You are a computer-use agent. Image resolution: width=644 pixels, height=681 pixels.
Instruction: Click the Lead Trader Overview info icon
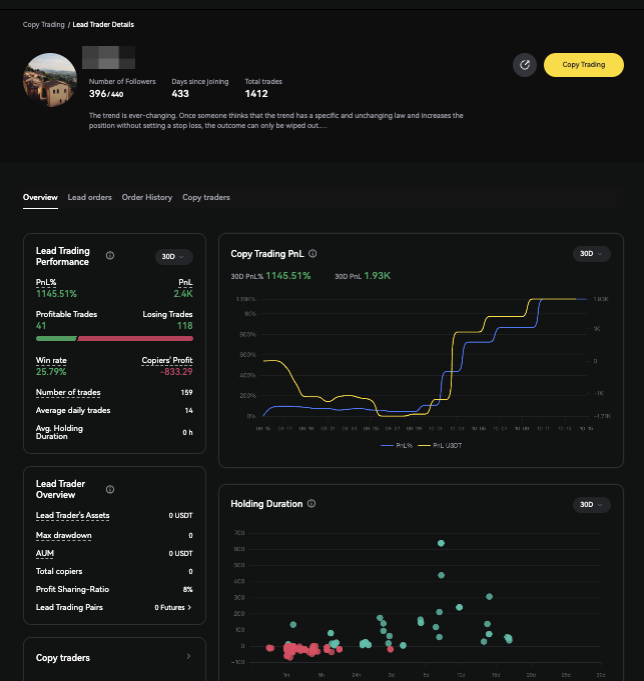pyautogui.click(x=110, y=489)
